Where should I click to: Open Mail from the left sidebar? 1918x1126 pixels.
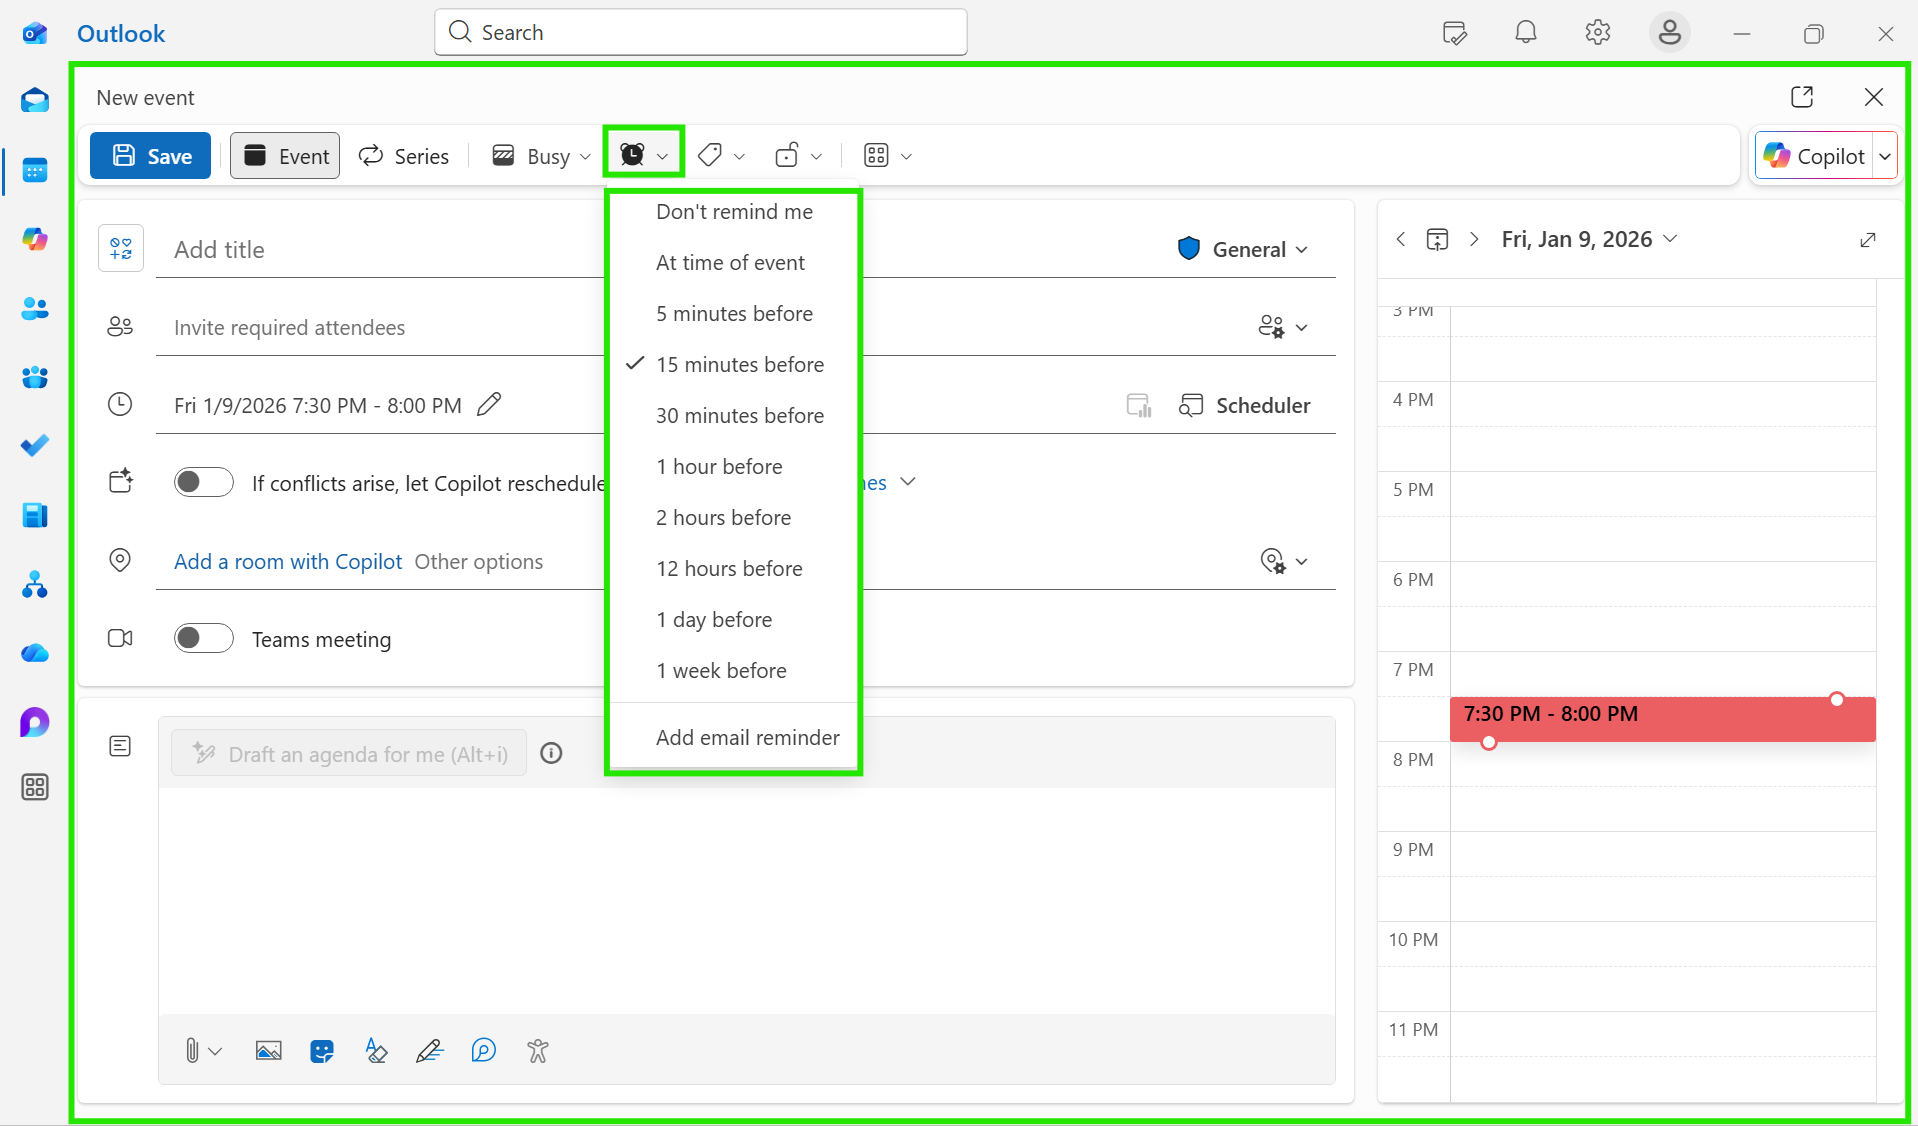[35, 100]
